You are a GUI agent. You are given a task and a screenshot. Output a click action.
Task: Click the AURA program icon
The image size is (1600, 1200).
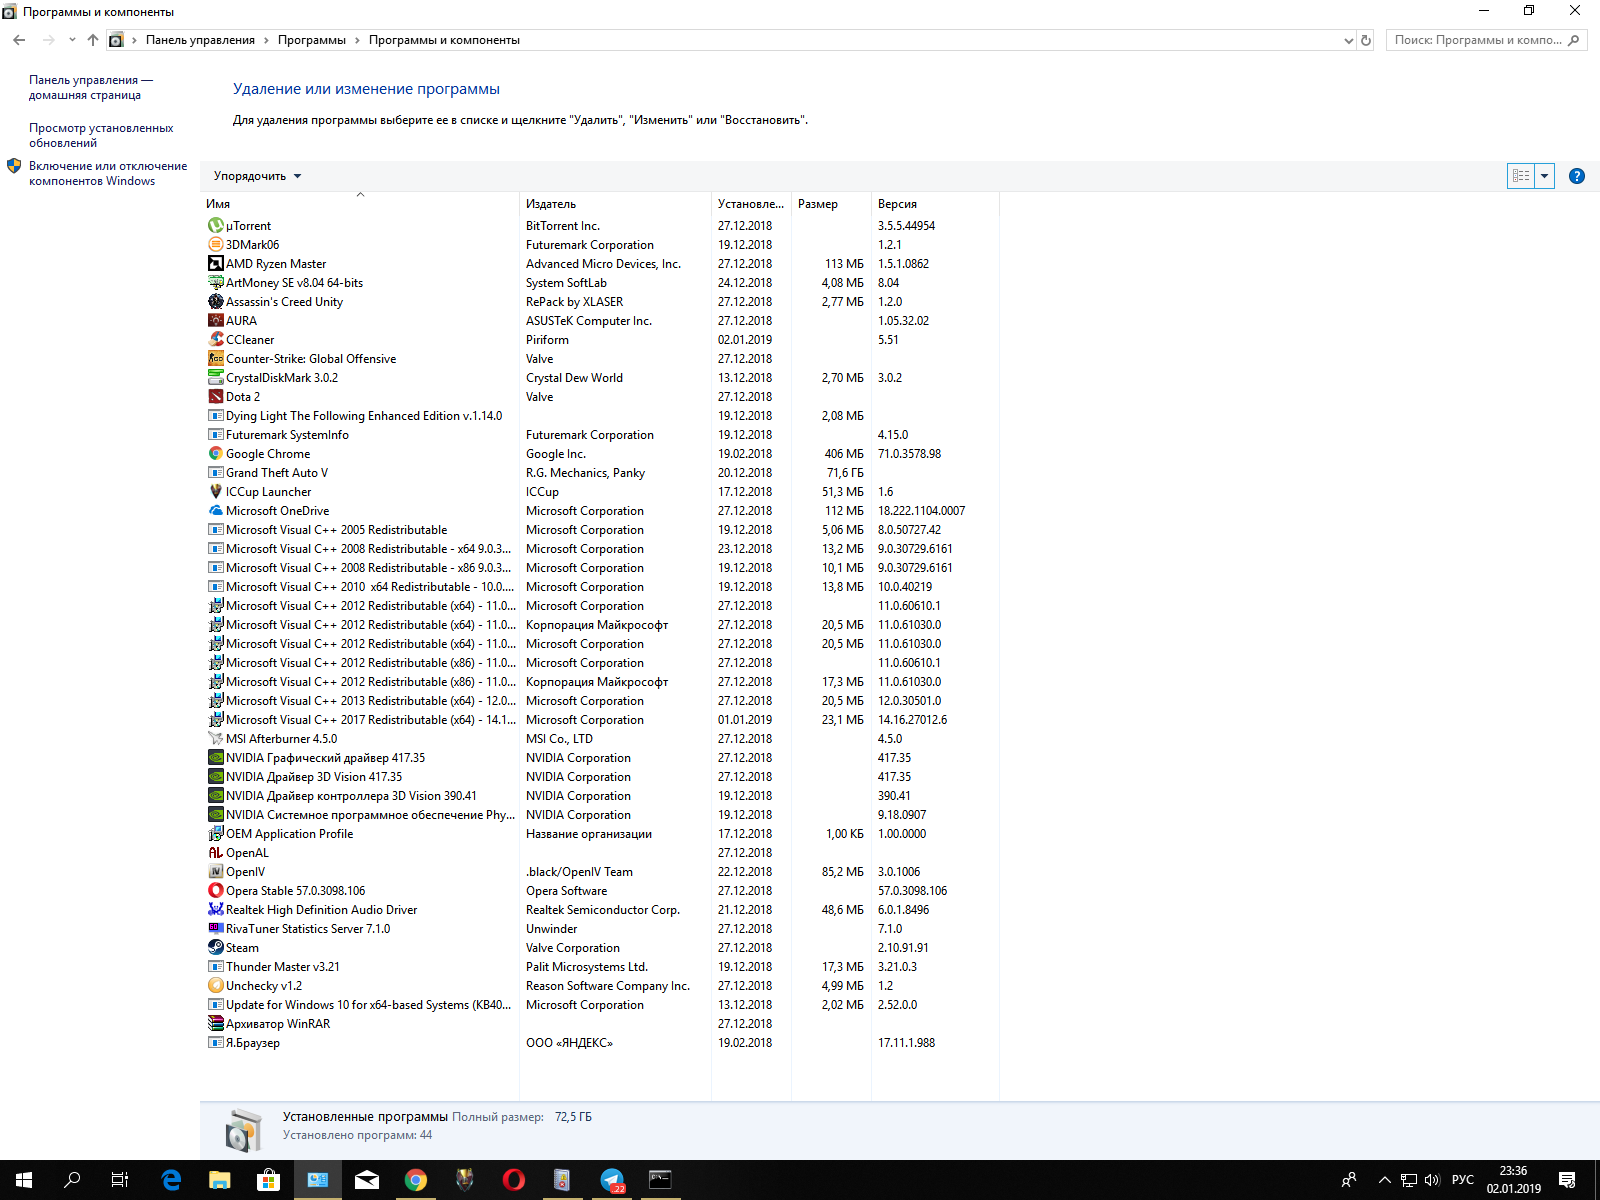pyautogui.click(x=215, y=321)
